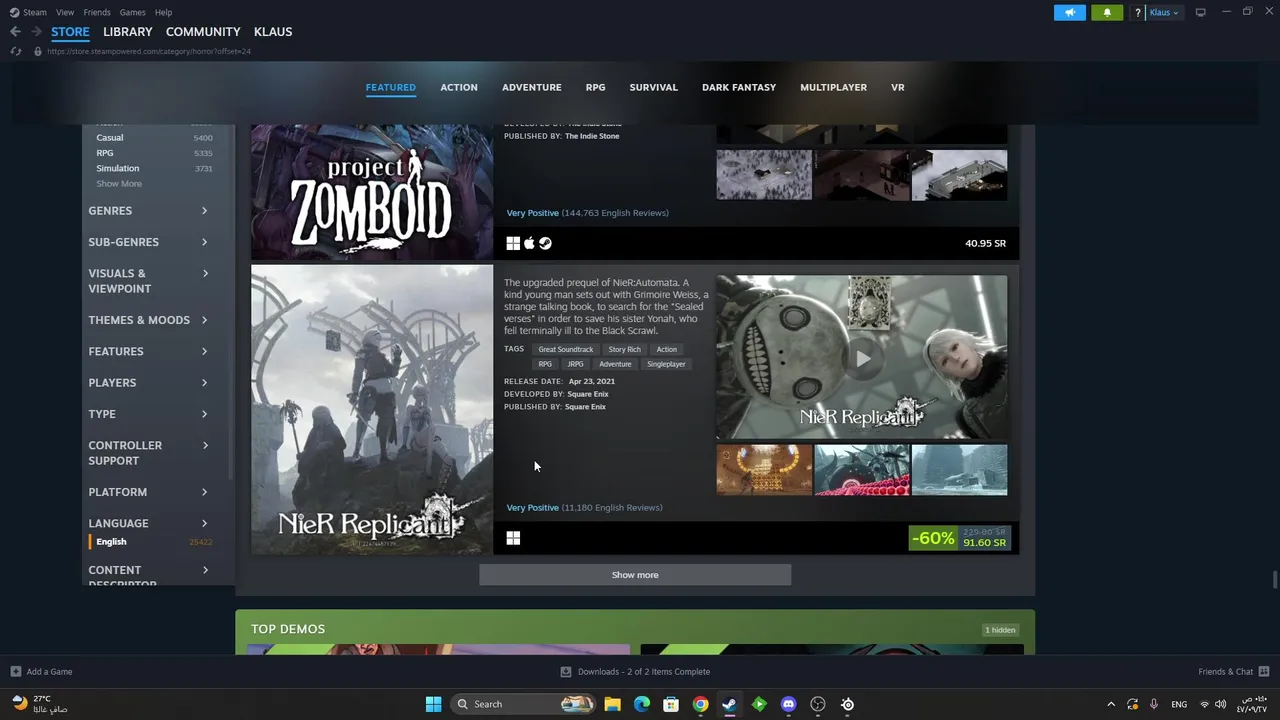This screenshot has width=1280, height=720.
Task: Expand the Sub-Genres filter section
Action: tap(148, 242)
